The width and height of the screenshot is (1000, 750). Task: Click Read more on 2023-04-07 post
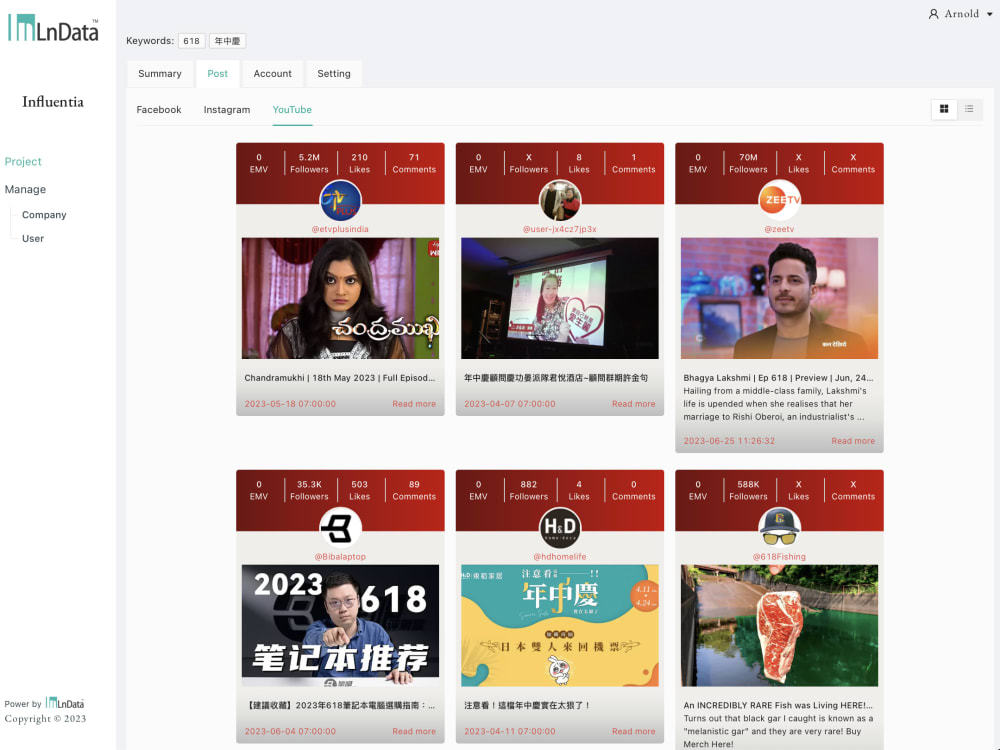click(633, 404)
